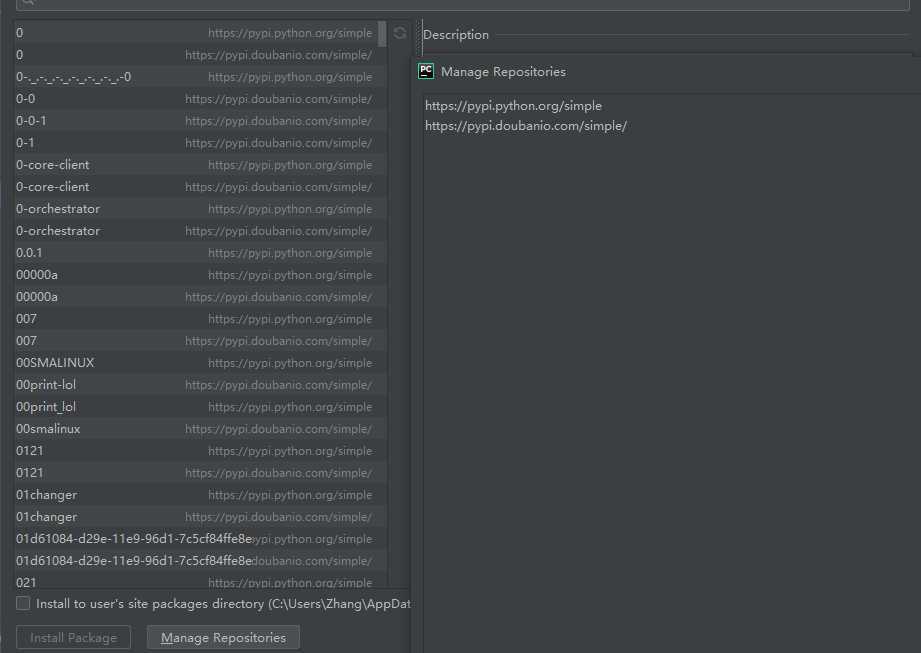
Task: Choose 0-orchestrator from pypi.python.org
Action: pos(200,209)
